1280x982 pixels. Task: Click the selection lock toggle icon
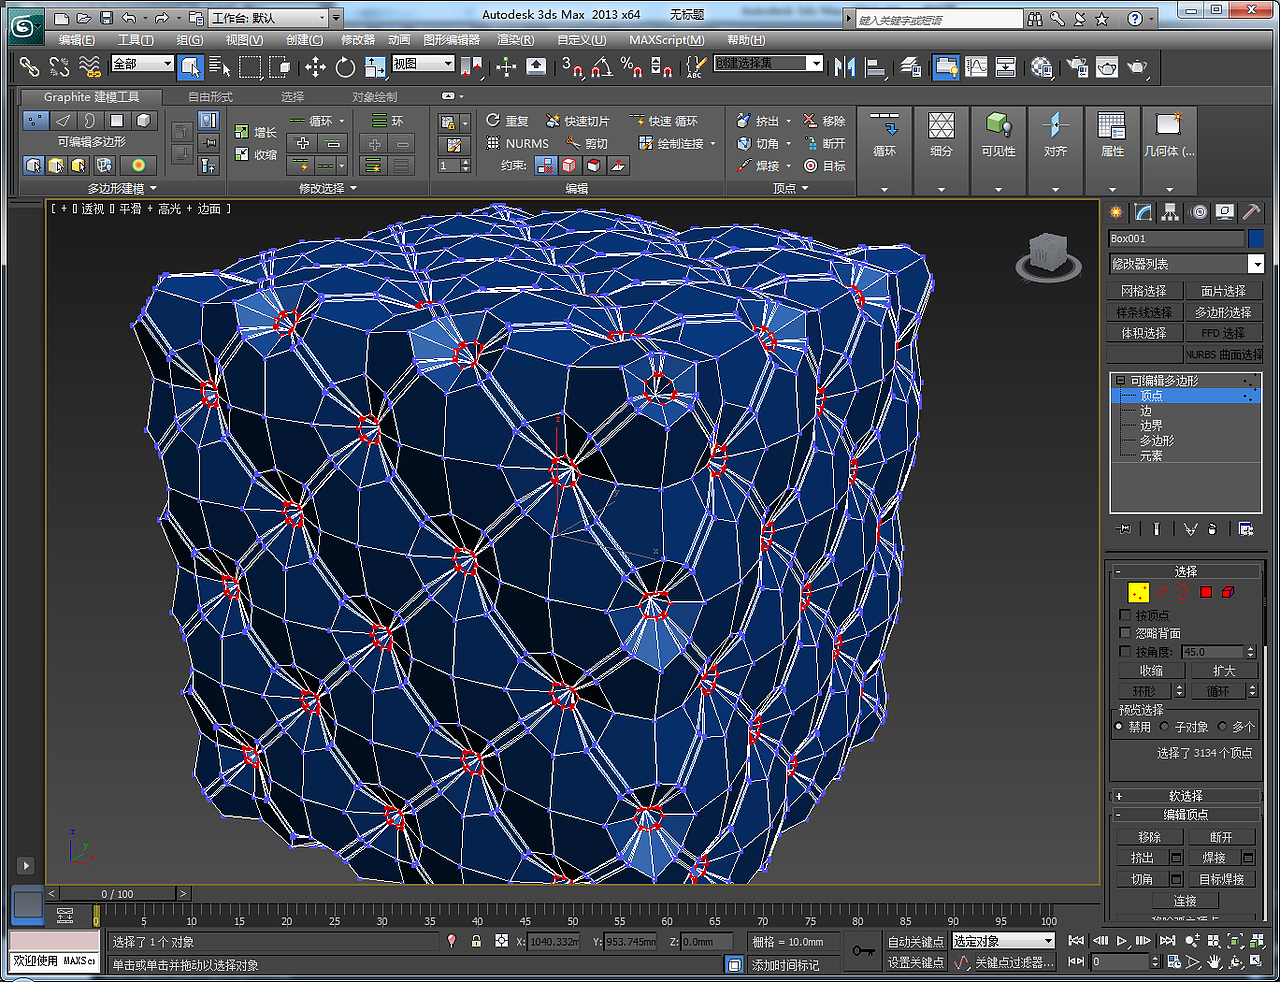[476, 941]
